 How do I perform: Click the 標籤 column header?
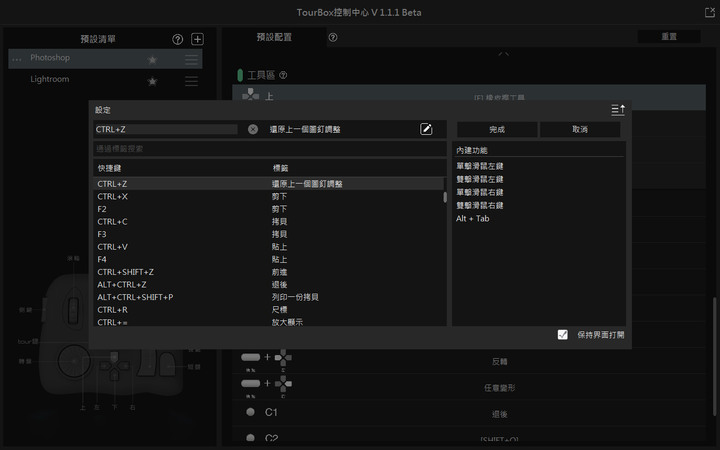point(281,169)
